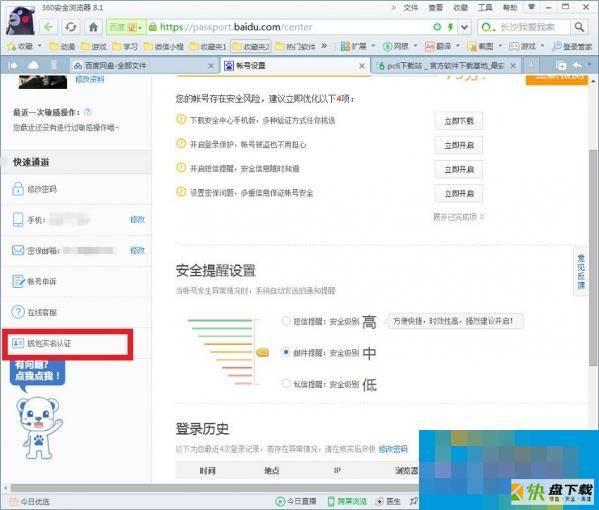Click 立即开启 for 开启短信提醒
Image resolution: width=599 pixels, height=510 pixels.
click(459, 169)
